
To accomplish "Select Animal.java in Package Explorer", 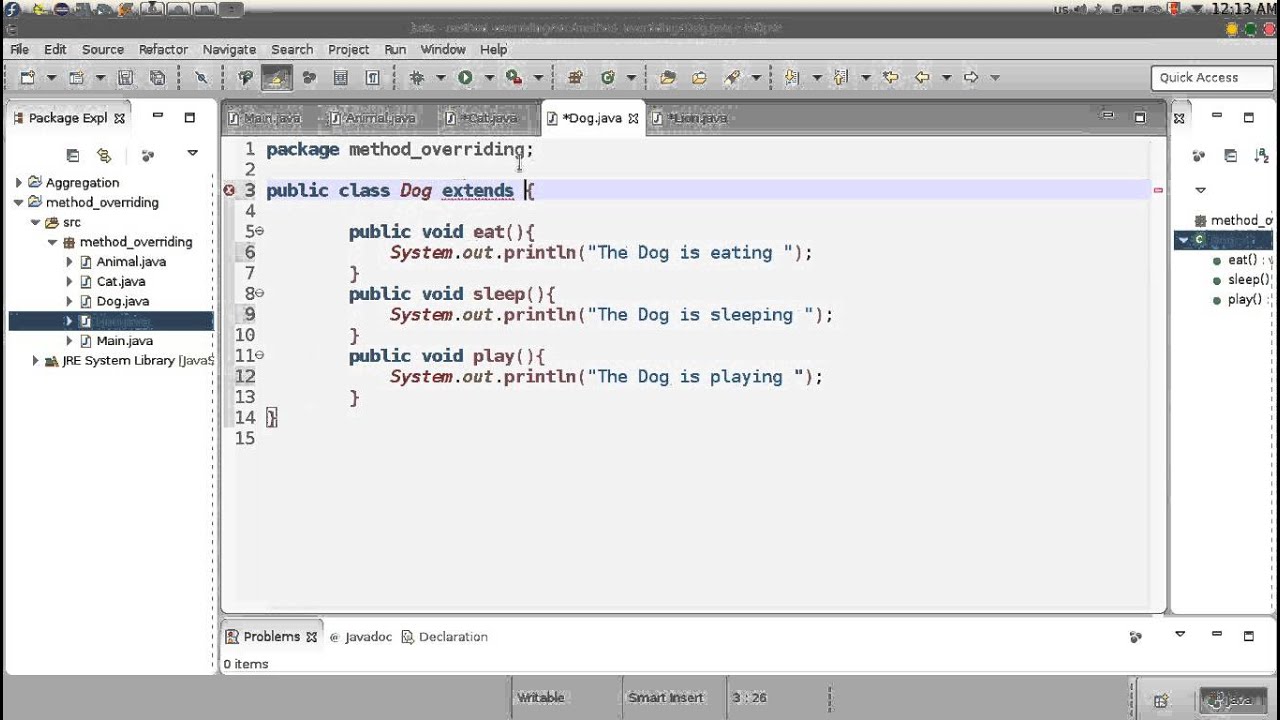I will 131,261.
